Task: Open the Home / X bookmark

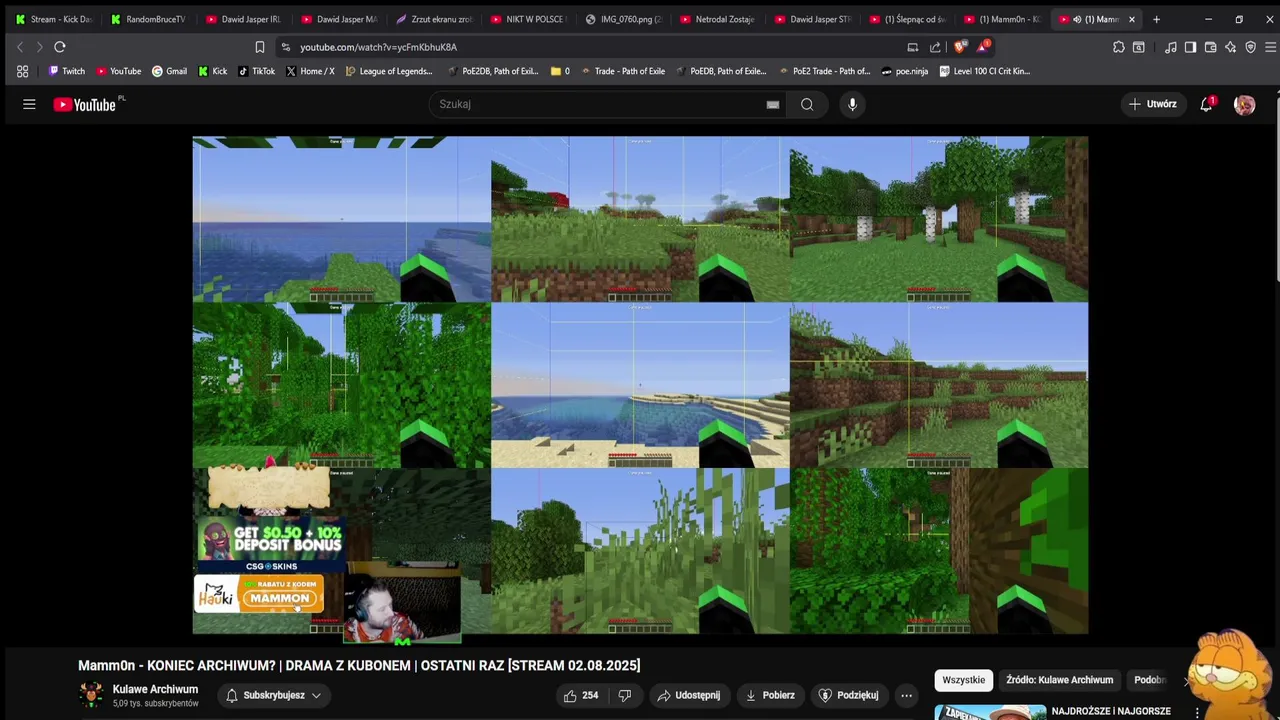Action: (x=310, y=71)
